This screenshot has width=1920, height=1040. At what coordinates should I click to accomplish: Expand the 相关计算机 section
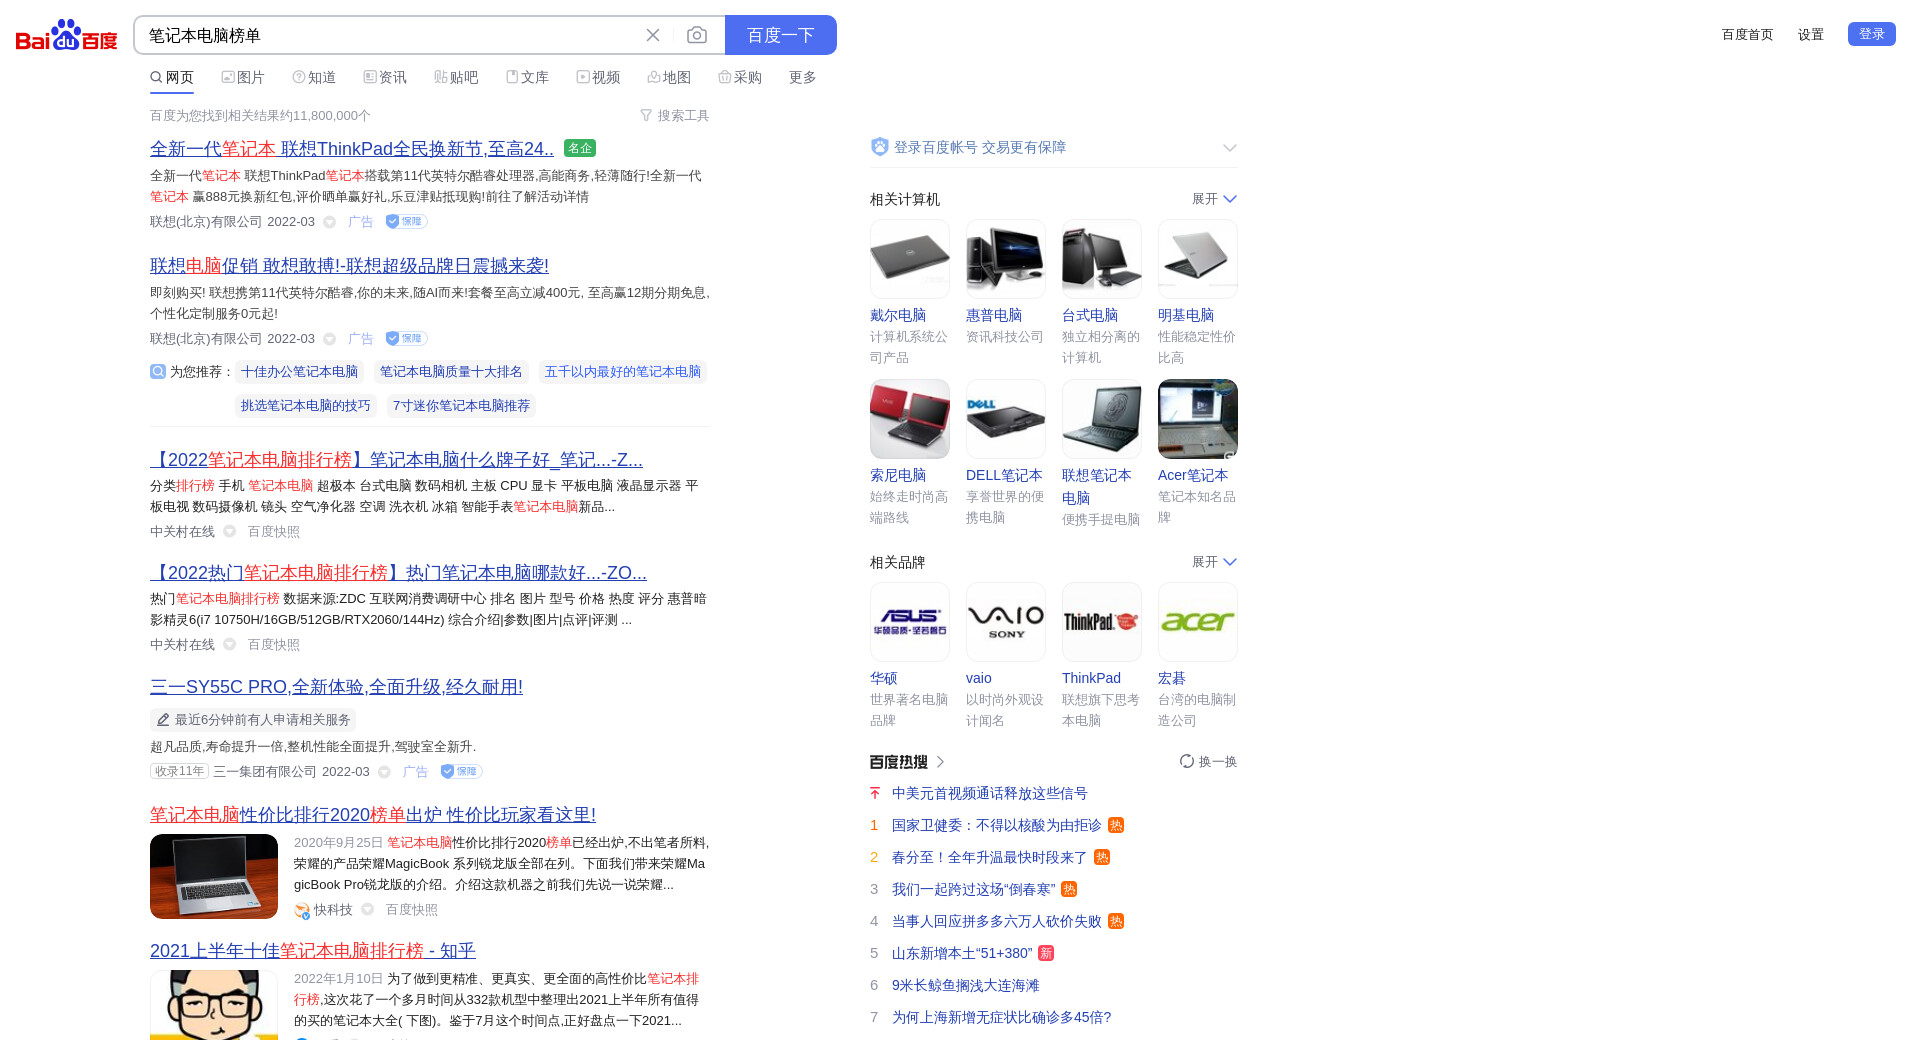pos(1214,199)
